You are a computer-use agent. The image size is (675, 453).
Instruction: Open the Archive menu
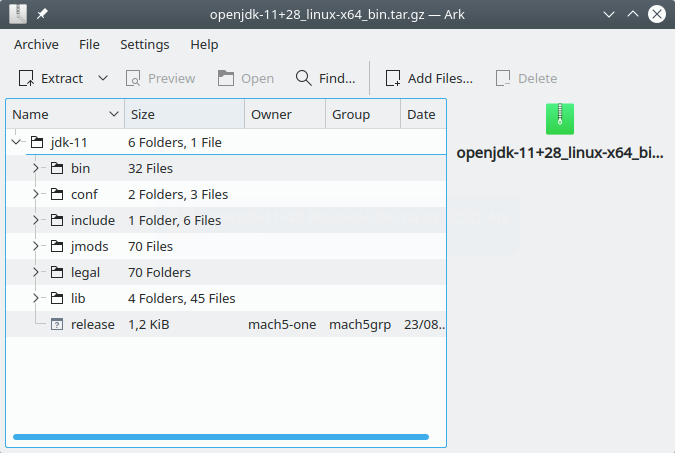[x=36, y=44]
